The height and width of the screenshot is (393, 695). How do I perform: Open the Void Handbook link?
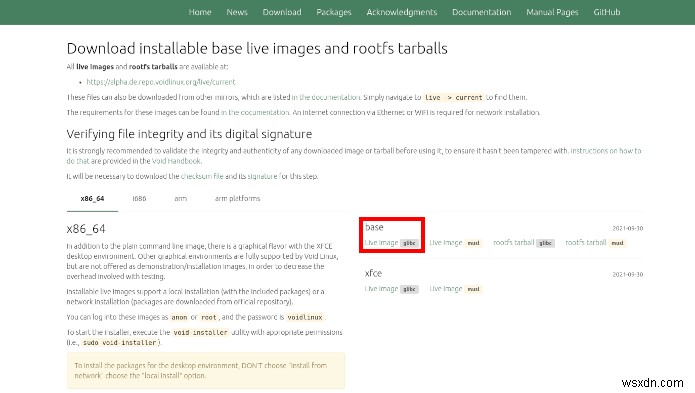click(x=176, y=161)
